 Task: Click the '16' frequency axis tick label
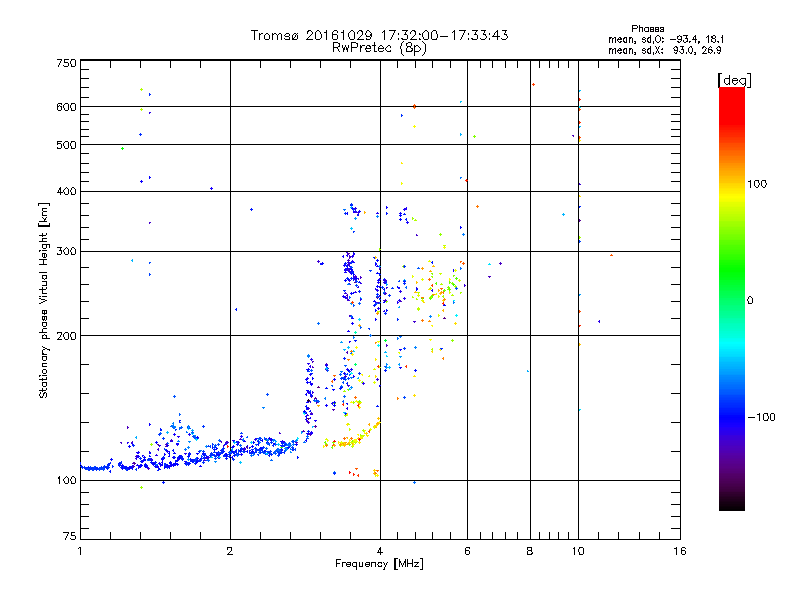(680, 551)
